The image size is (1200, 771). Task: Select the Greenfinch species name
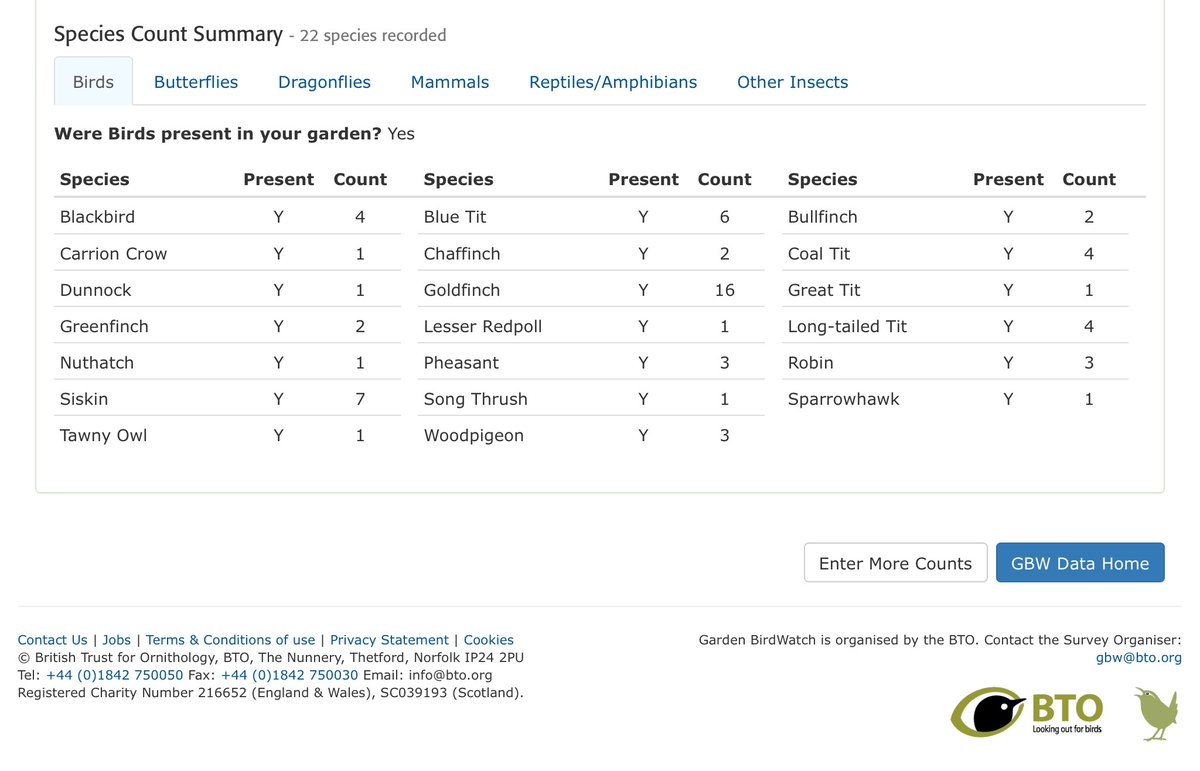click(x=104, y=326)
